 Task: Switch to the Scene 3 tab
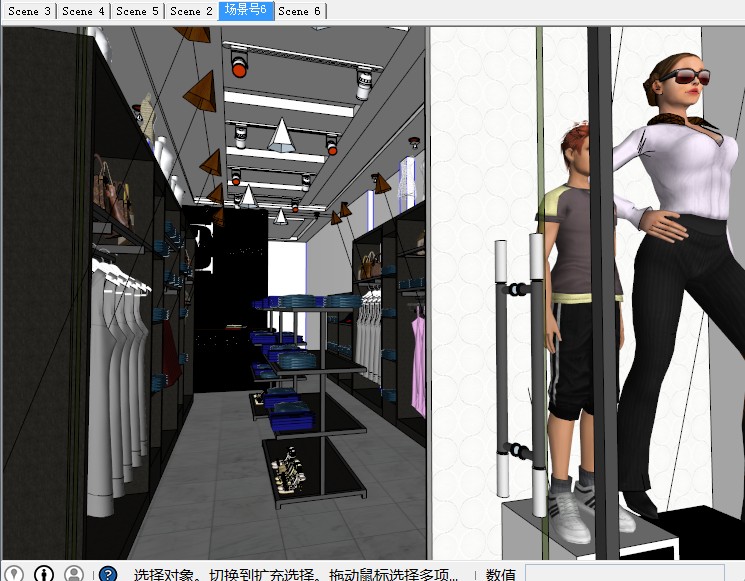(x=29, y=11)
